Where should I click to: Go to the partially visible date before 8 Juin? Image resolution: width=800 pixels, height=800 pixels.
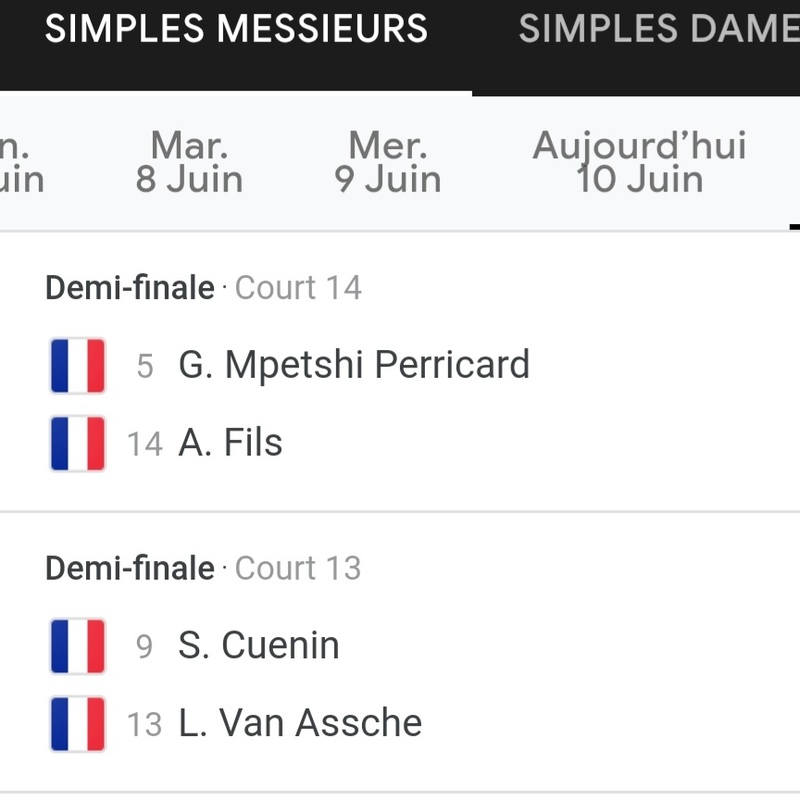tap(20, 163)
